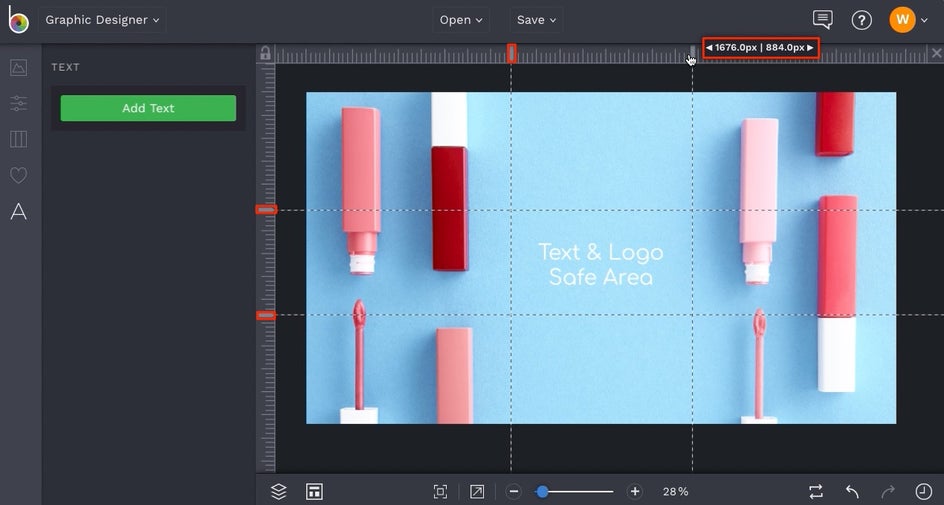944x505 pixels.
Task: Click the left arrow in guide position tooltip
Action: [x=709, y=48]
